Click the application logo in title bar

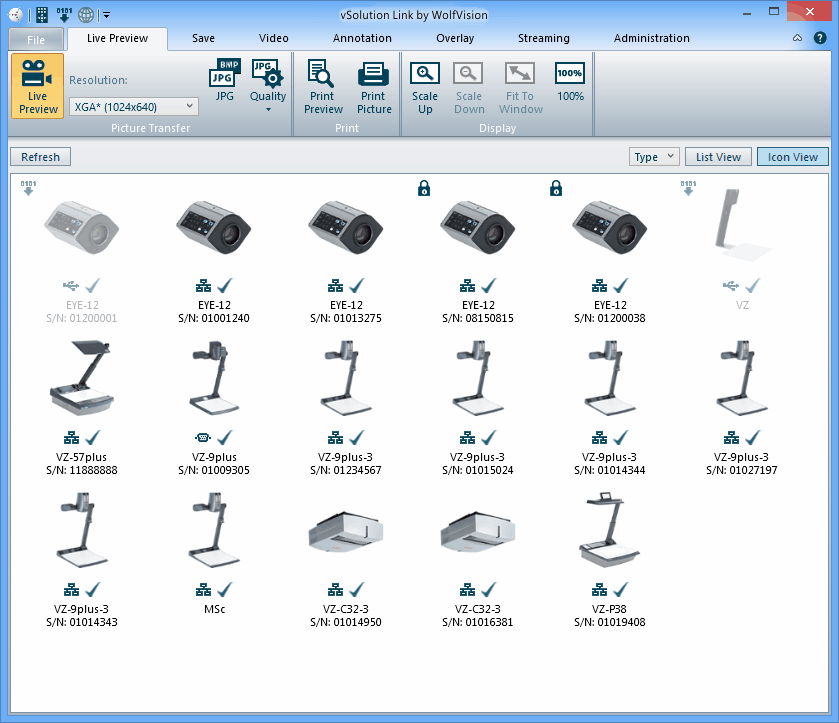[16, 14]
